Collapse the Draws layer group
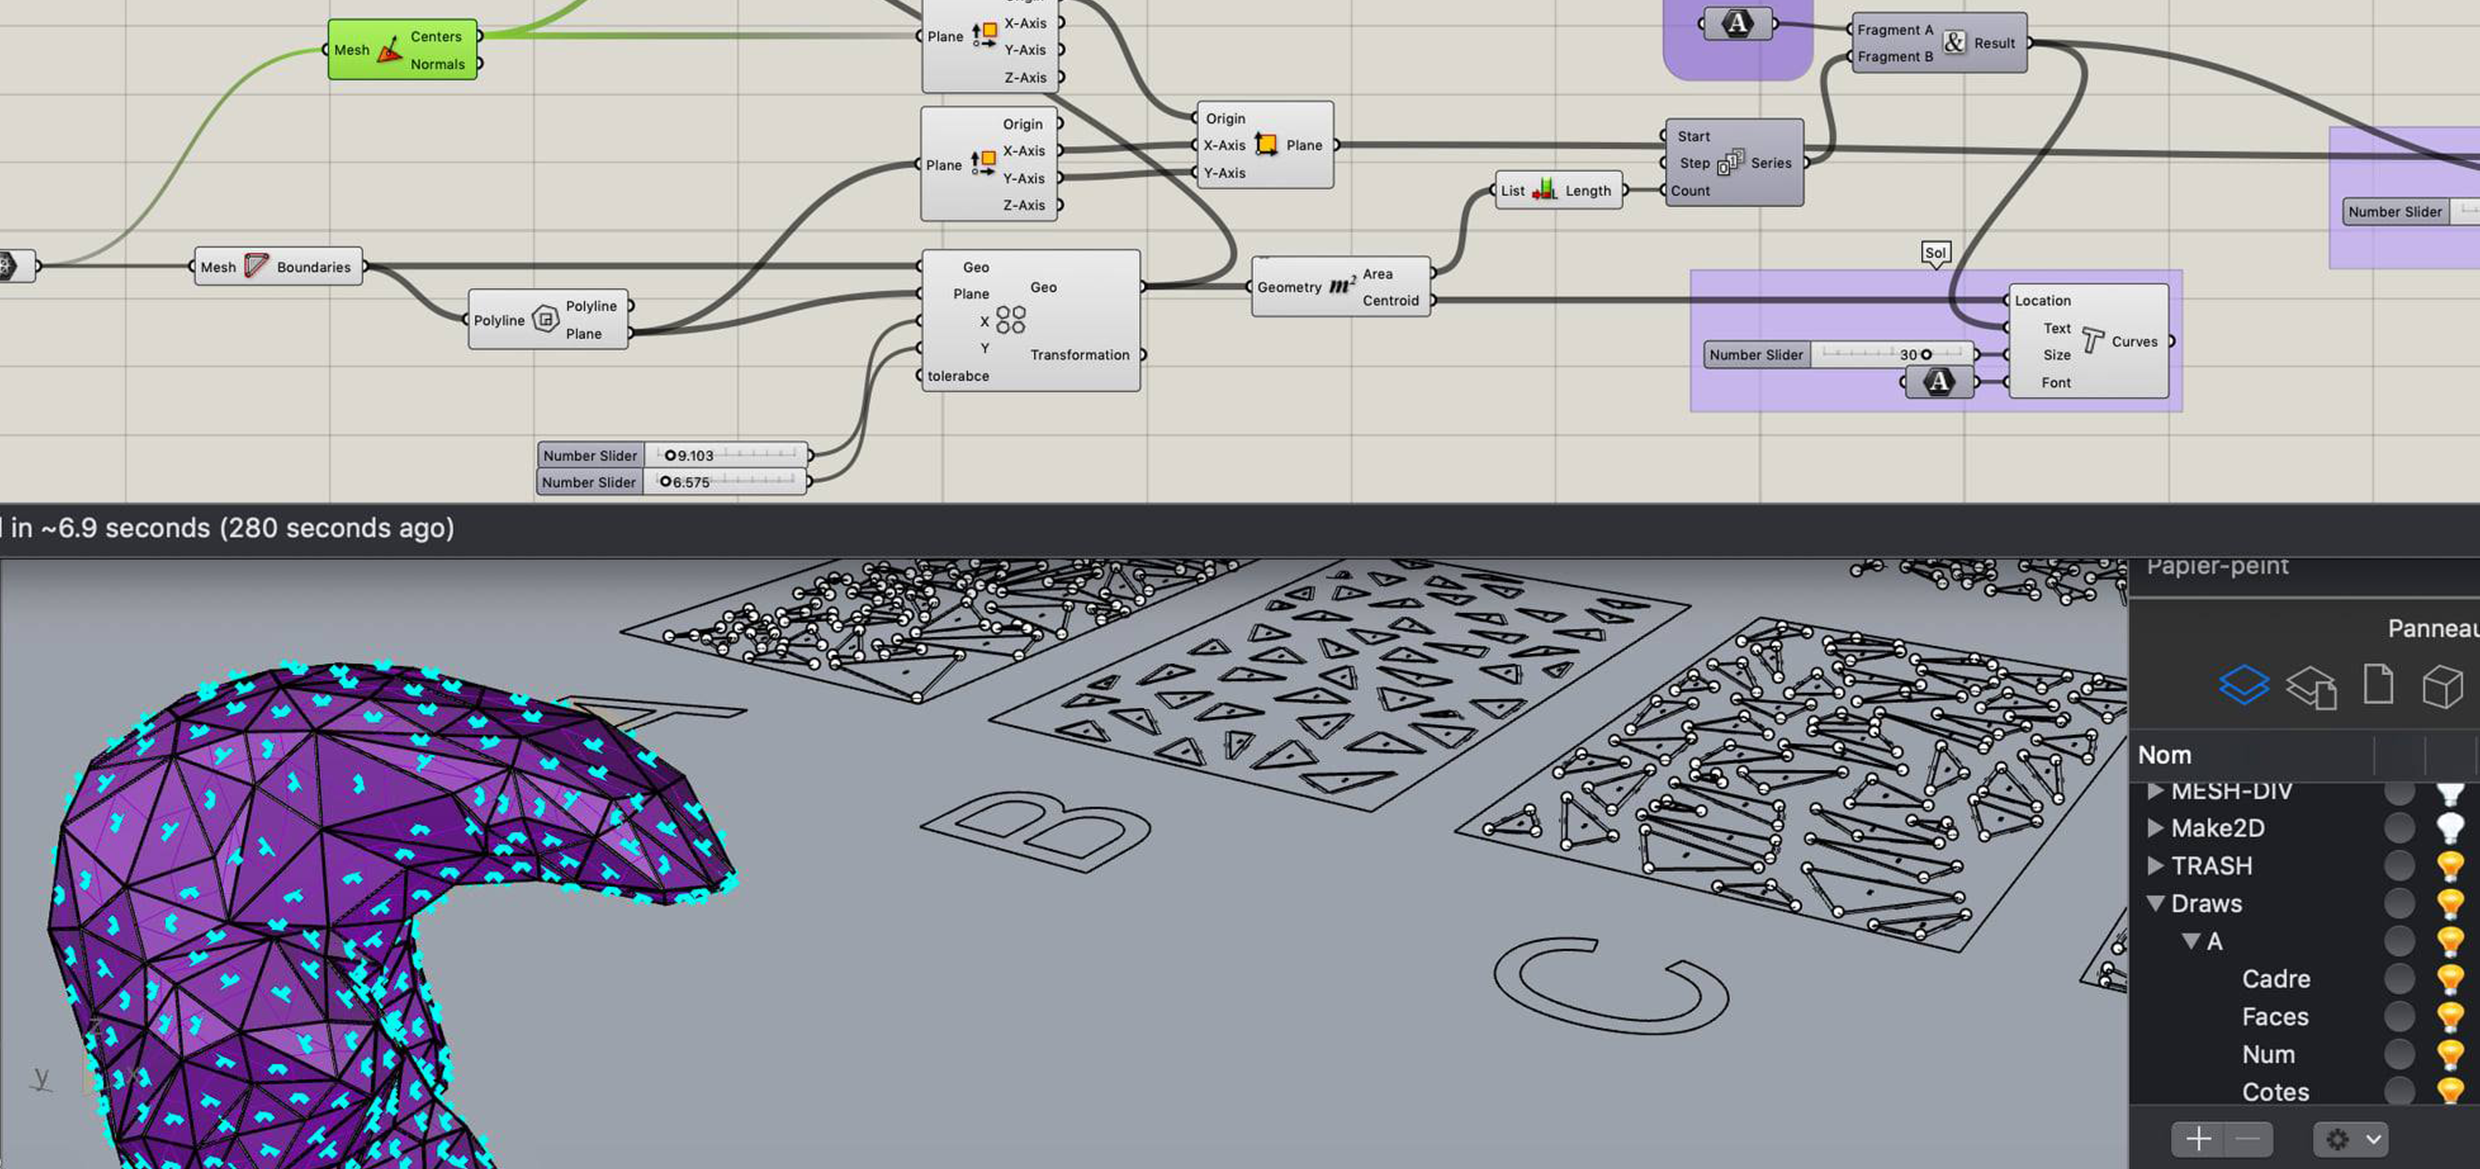Image resolution: width=2480 pixels, height=1169 pixels. [2155, 904]
